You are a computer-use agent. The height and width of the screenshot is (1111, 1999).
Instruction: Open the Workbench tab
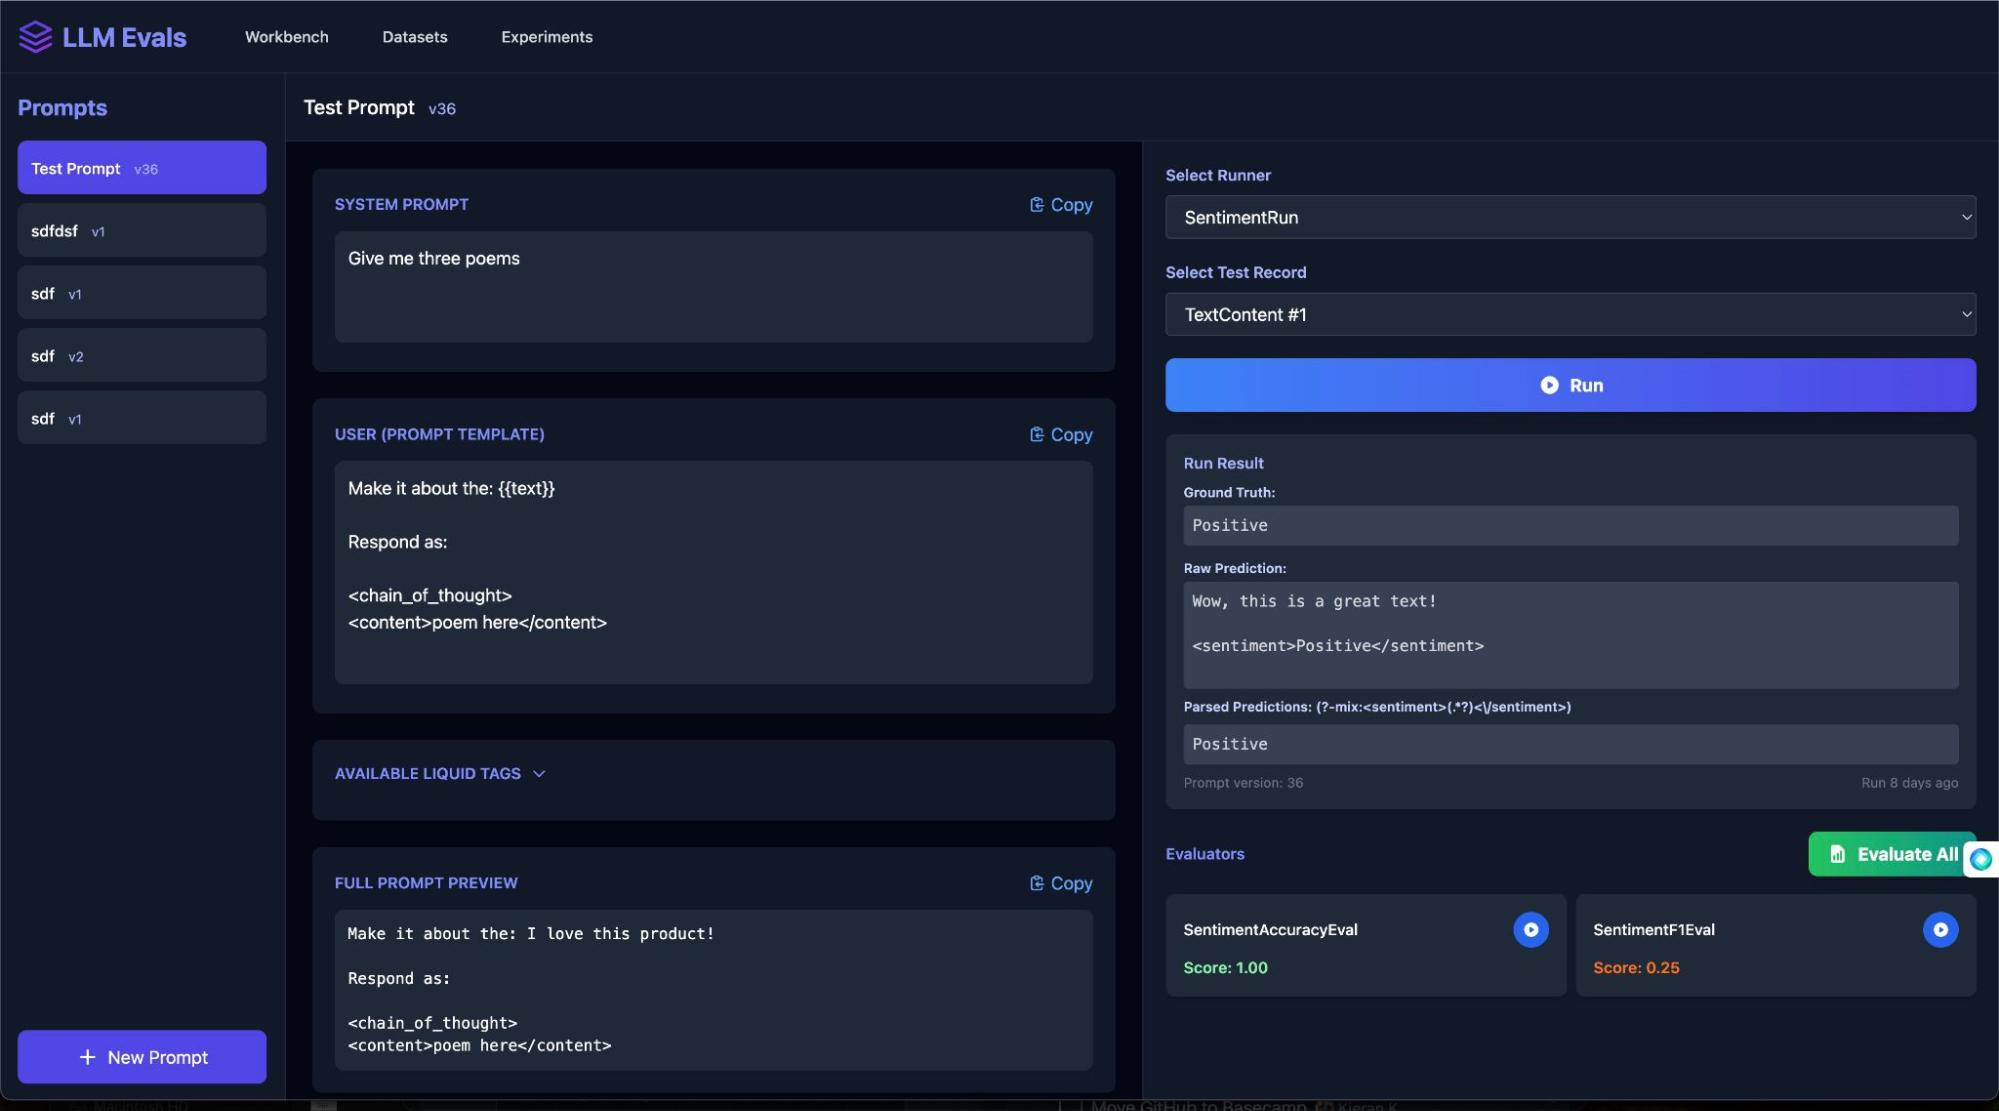point(286,37)
